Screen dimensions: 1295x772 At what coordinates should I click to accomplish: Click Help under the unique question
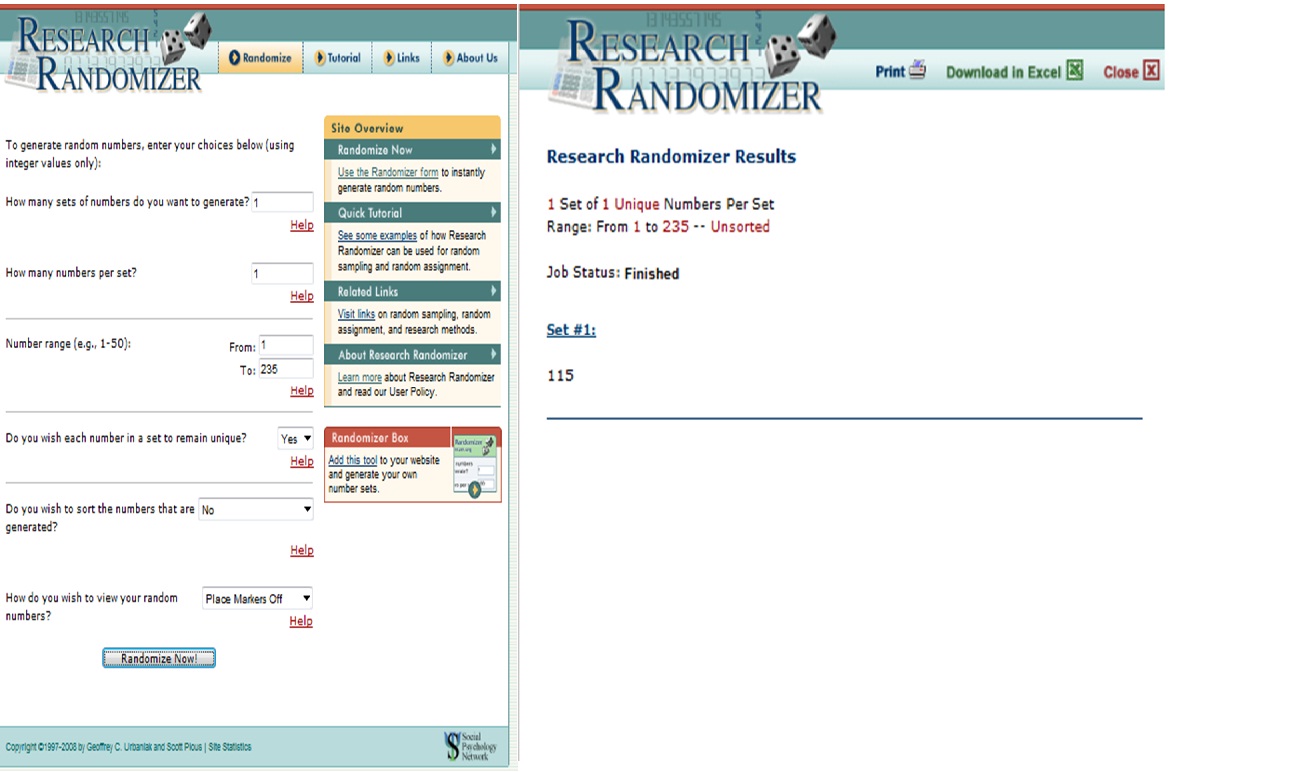pos(302,461)
